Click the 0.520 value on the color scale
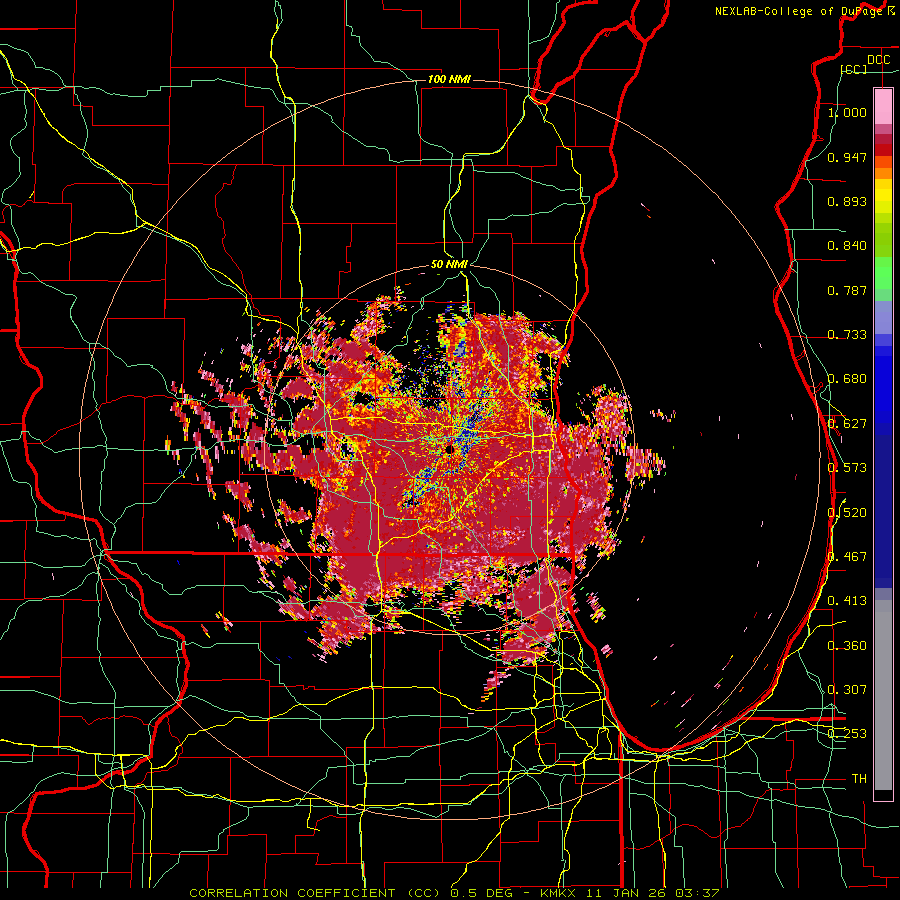Viewport: 900px width, 900px height. point(847,512)
